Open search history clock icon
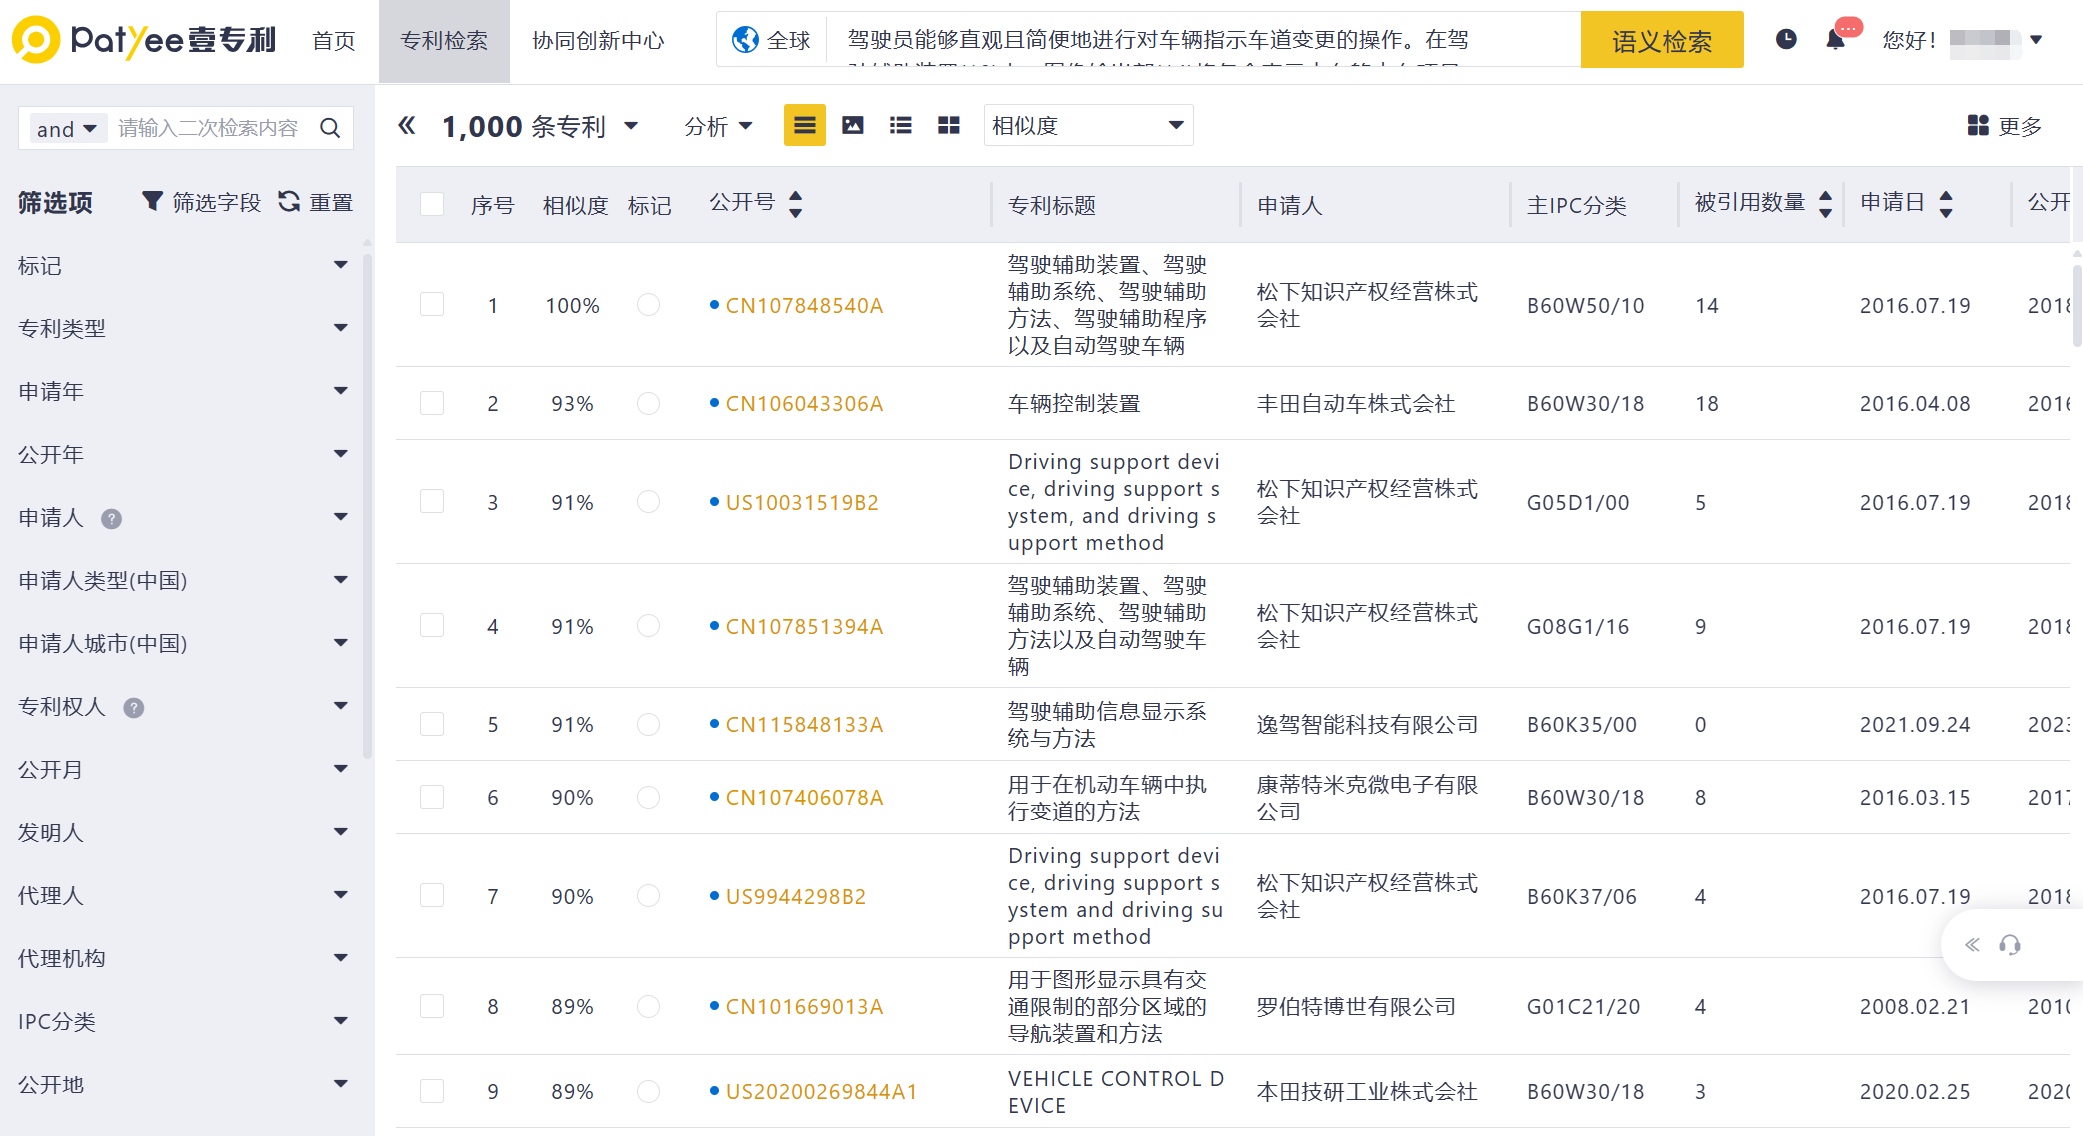Viewport: 2083px width, 1136px height. (x=1786, y=39)
